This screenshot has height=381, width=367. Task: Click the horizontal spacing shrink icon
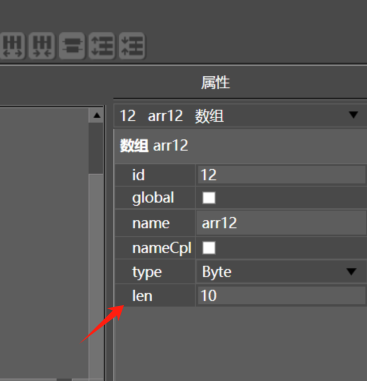pyautogui.click(x=42, y=46)
